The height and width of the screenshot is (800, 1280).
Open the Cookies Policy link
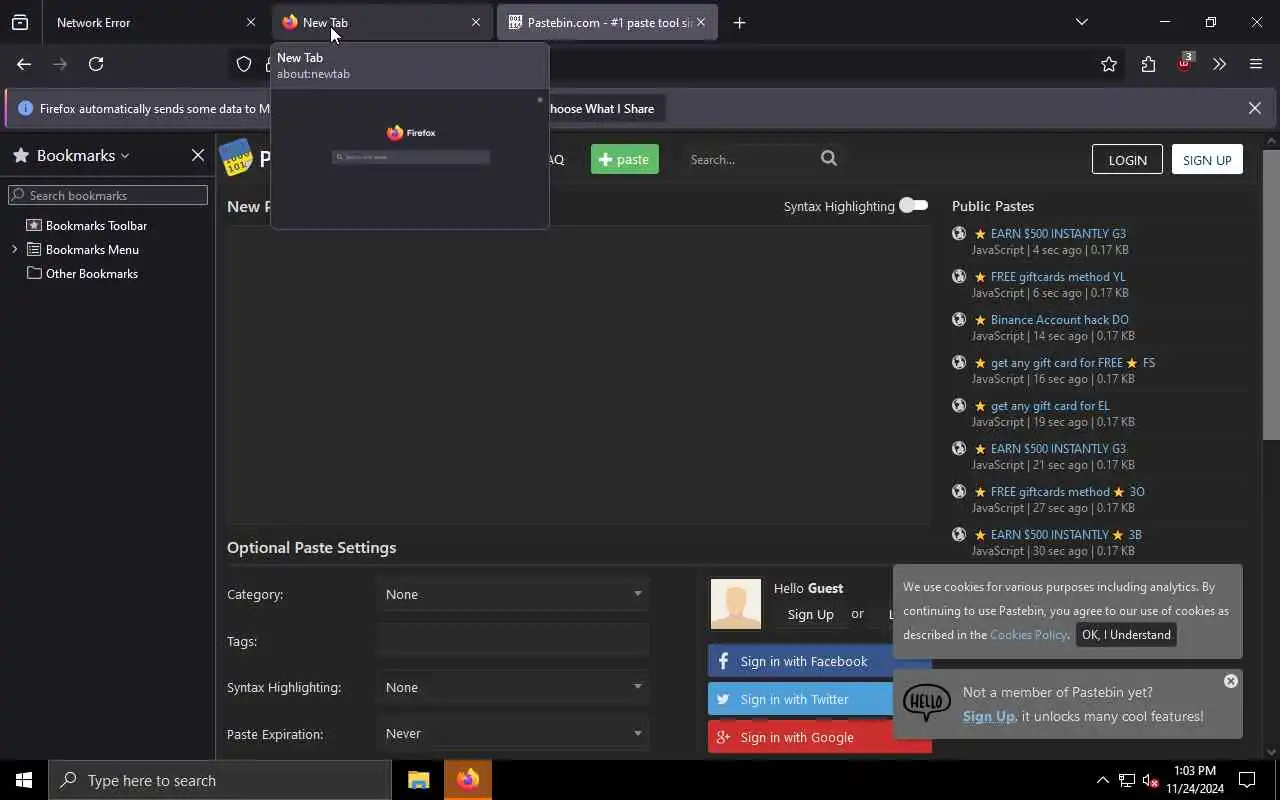click(x=1028, y=635)
